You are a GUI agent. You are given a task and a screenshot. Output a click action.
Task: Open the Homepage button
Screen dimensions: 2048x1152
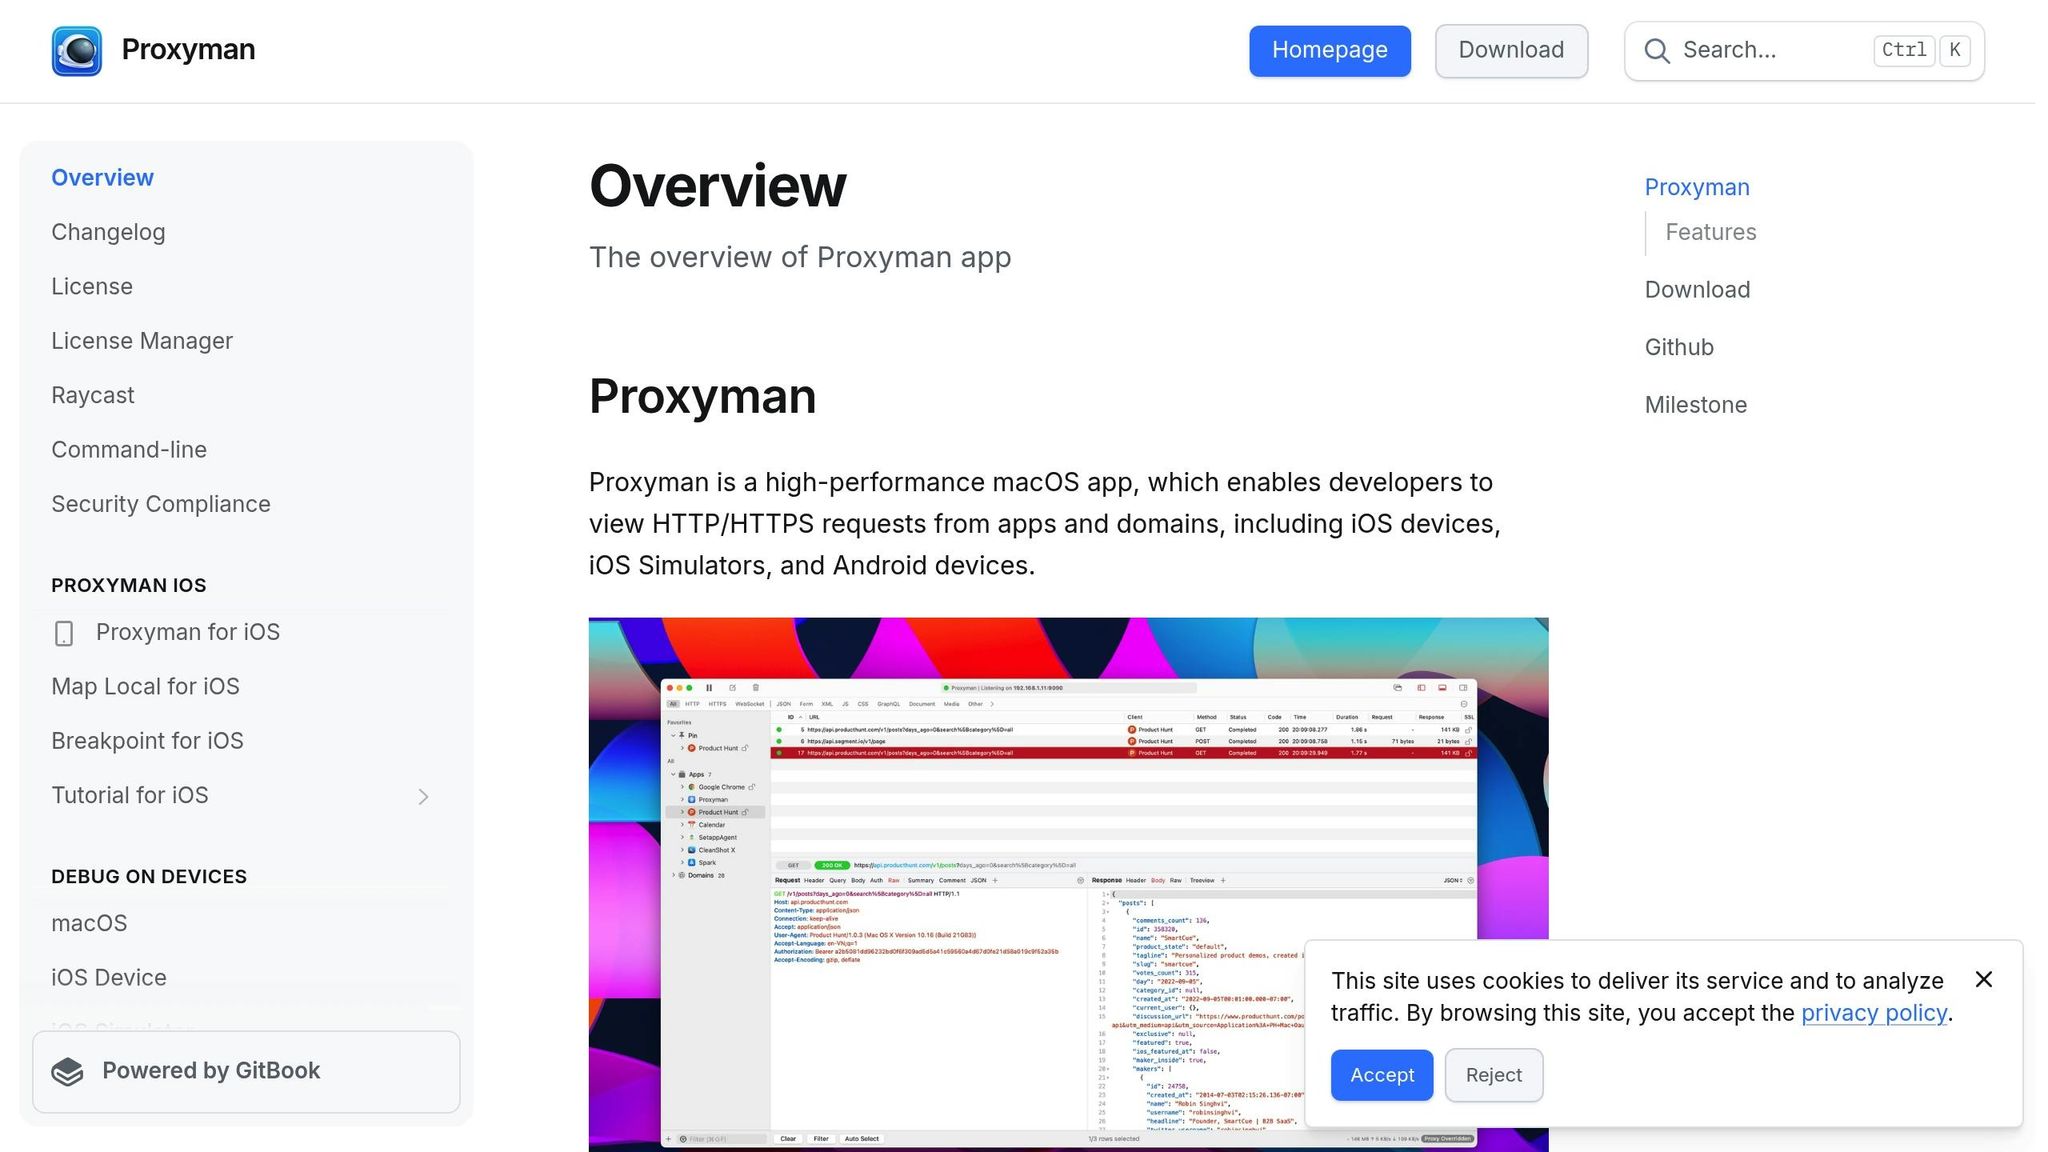(x=1329, y=51)
